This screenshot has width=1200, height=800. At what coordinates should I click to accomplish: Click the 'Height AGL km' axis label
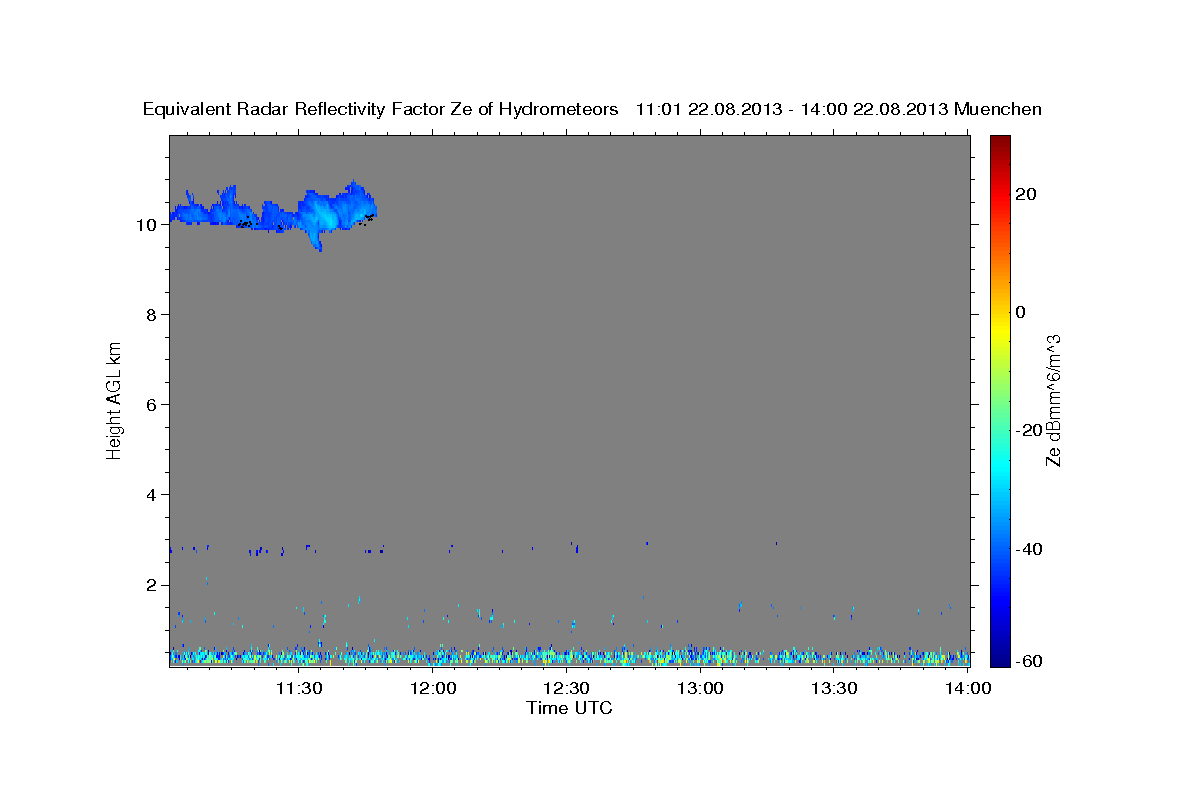(x=115, y=399)
